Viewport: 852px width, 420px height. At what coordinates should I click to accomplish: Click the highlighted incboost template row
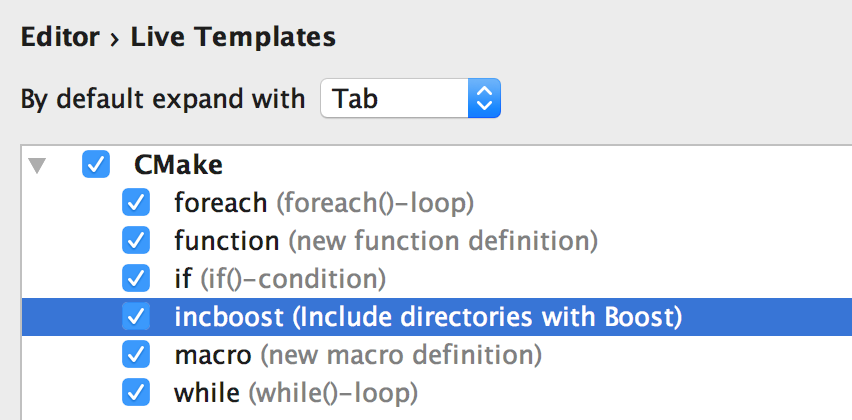[x=427, y=317]
